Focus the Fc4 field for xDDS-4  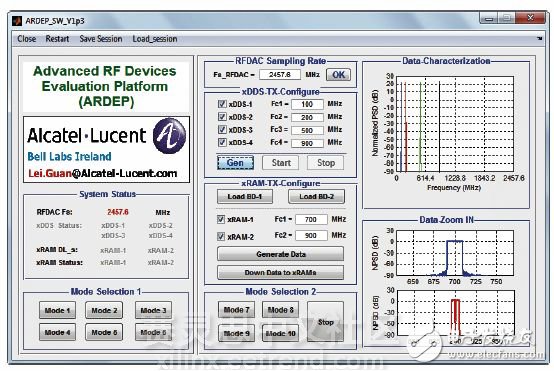coord(307,143)
